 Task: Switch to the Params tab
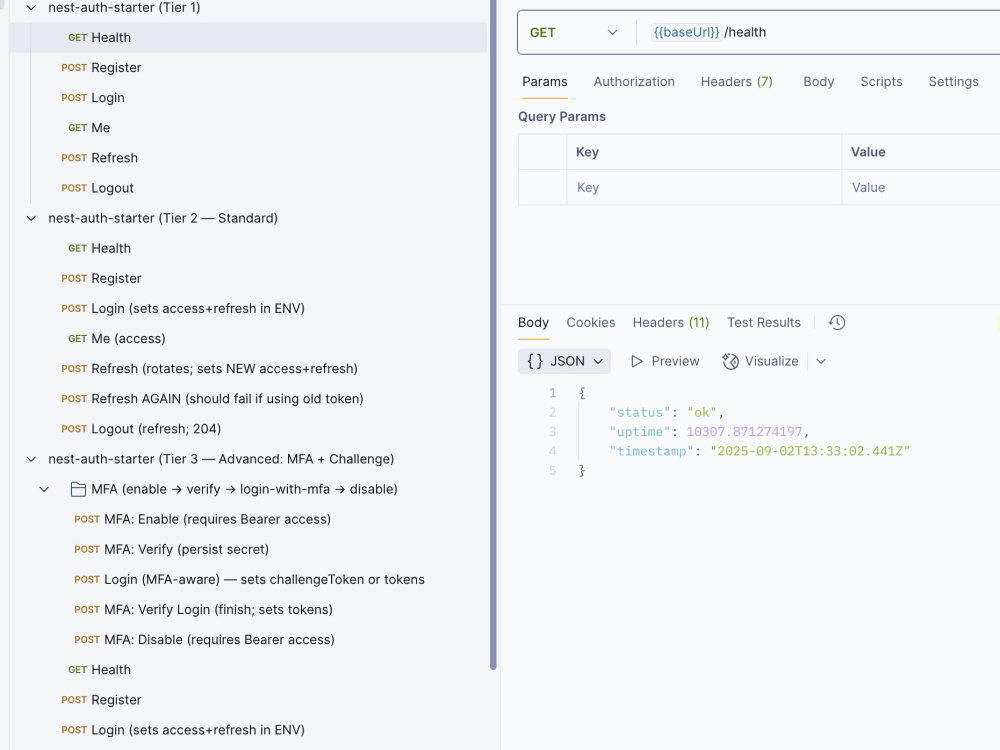[545, 82]
